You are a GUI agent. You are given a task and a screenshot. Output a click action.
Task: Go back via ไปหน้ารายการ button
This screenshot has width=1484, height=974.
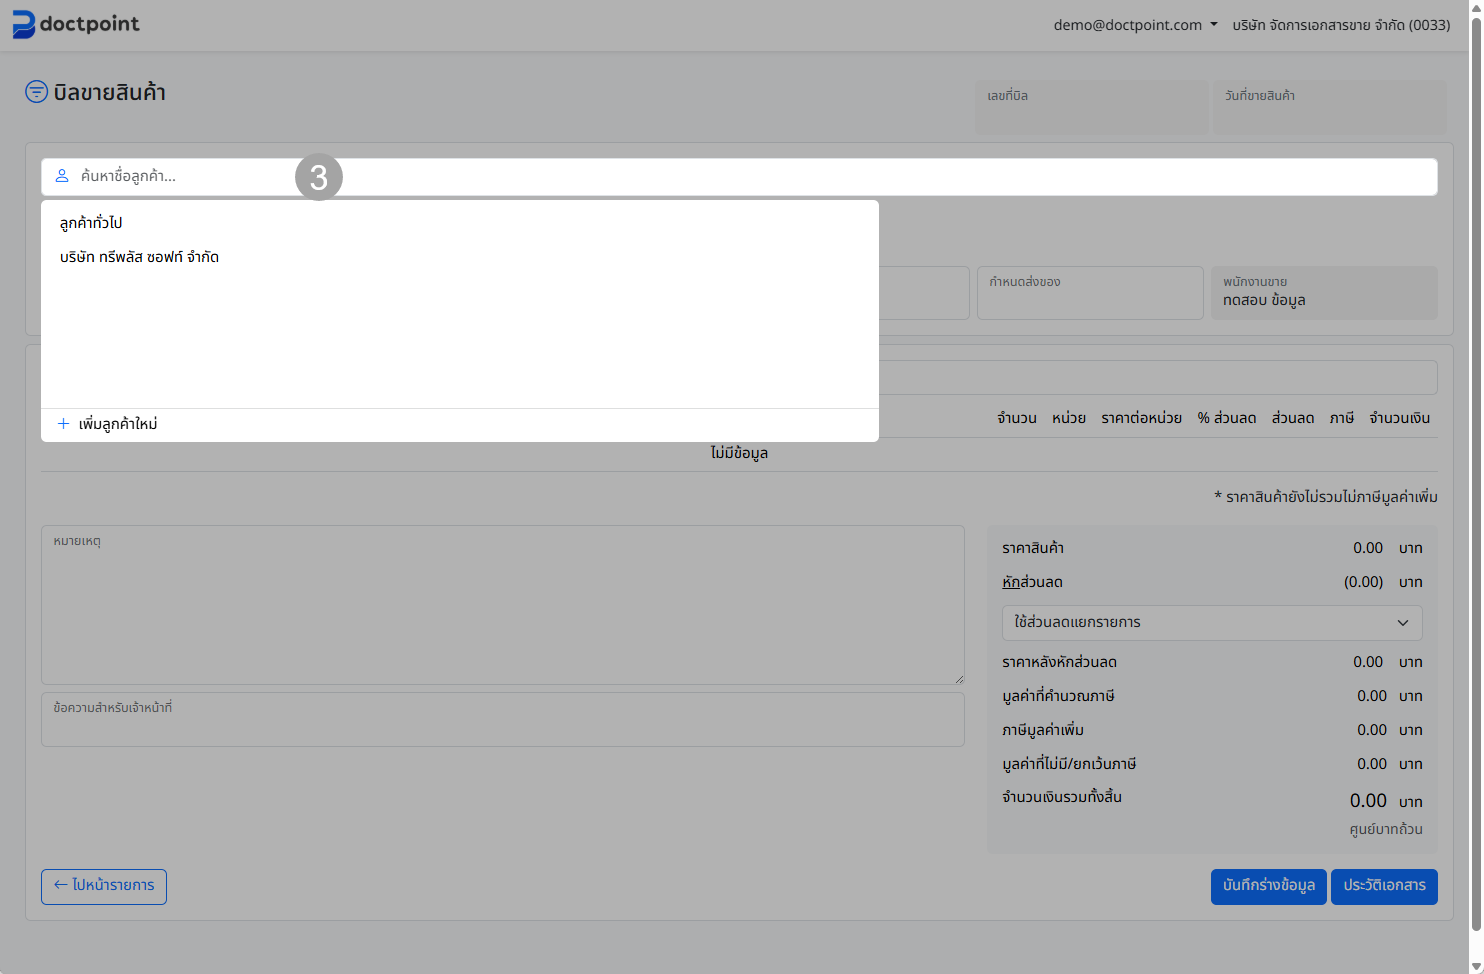click(104, 886)
